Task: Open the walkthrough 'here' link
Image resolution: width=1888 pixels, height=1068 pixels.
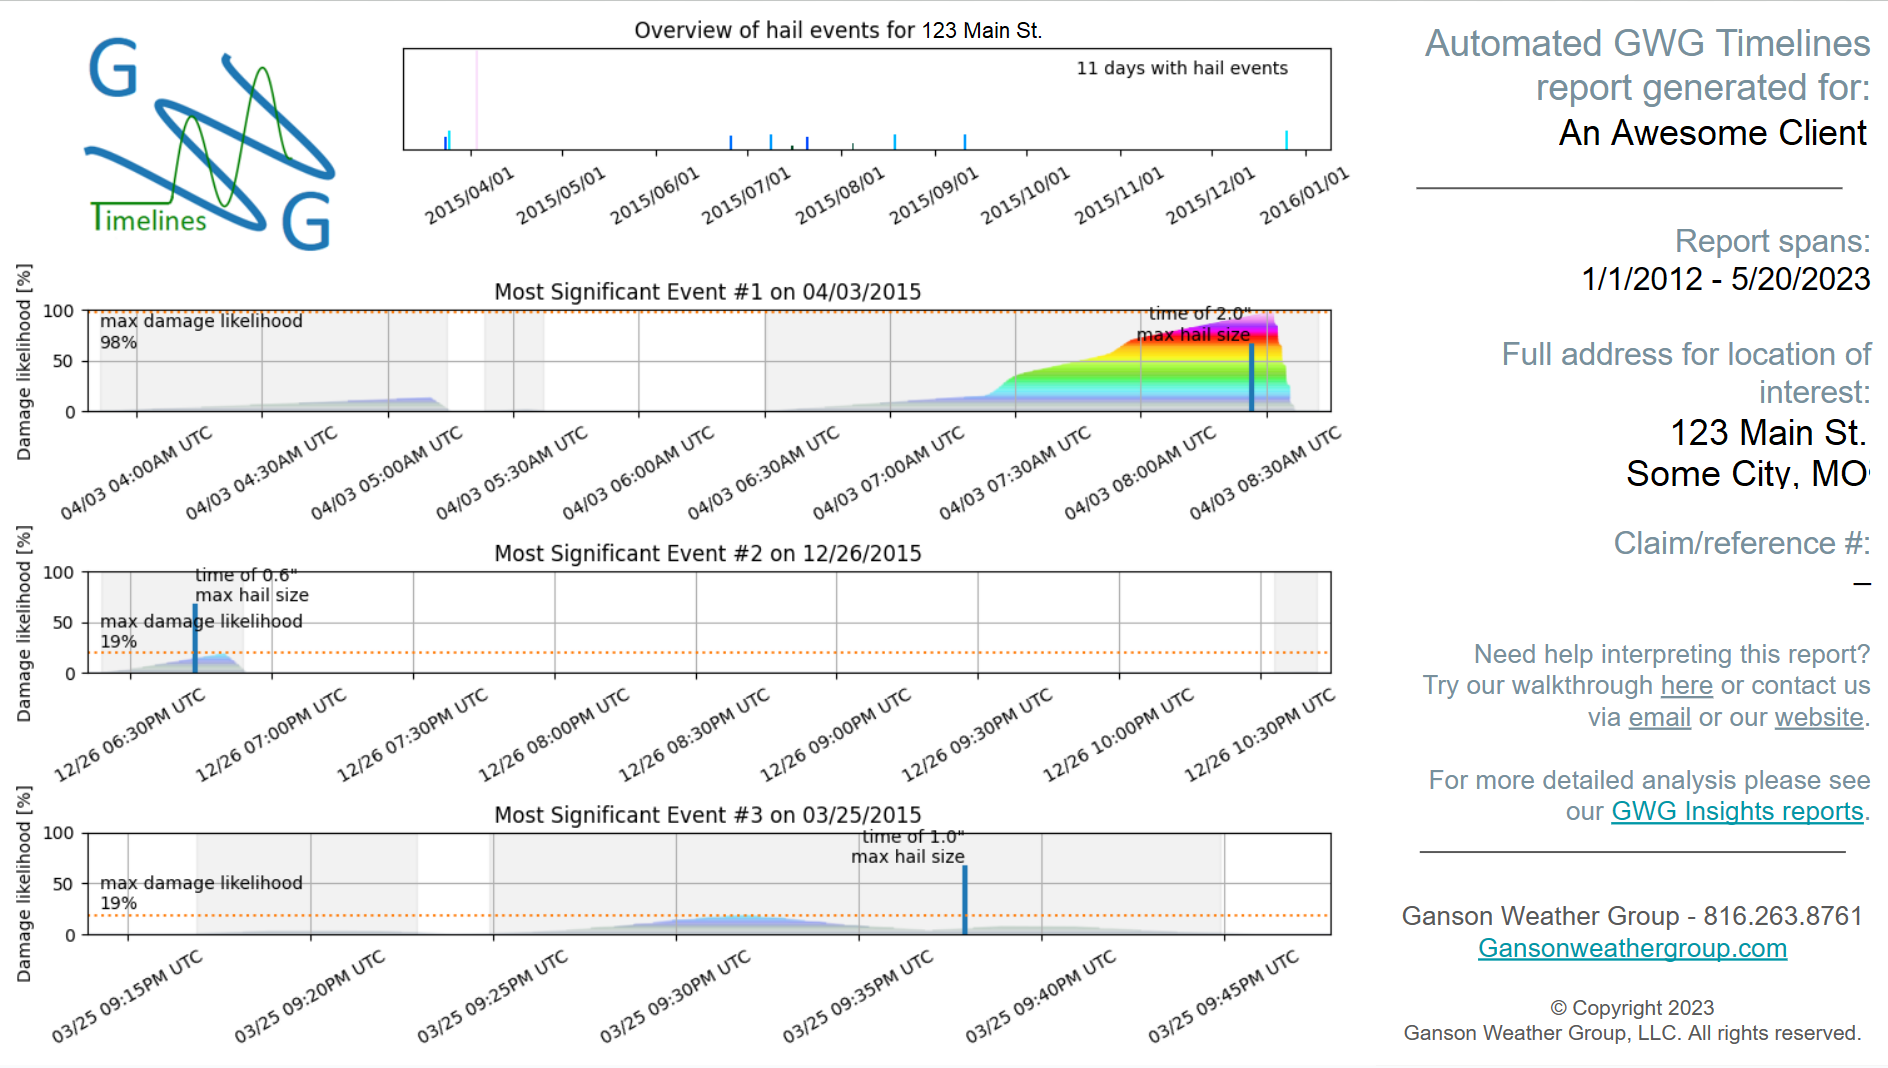Action: click(1686, 686)
